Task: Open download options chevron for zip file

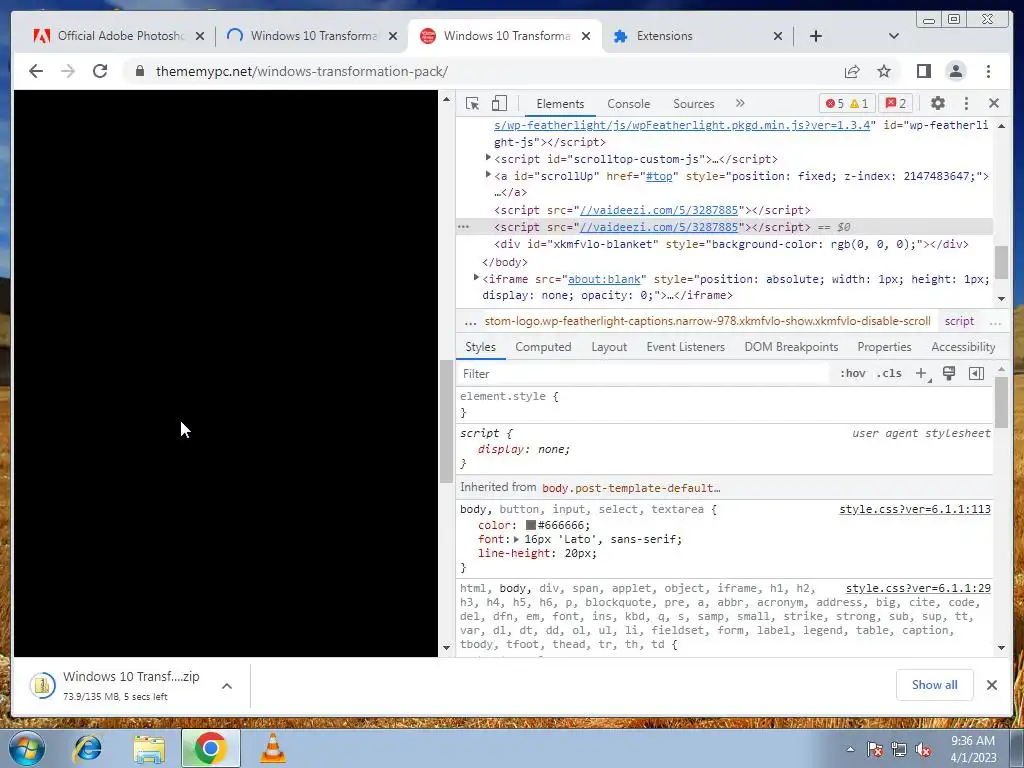Action: pyautogui.click(x=227, y=686)
